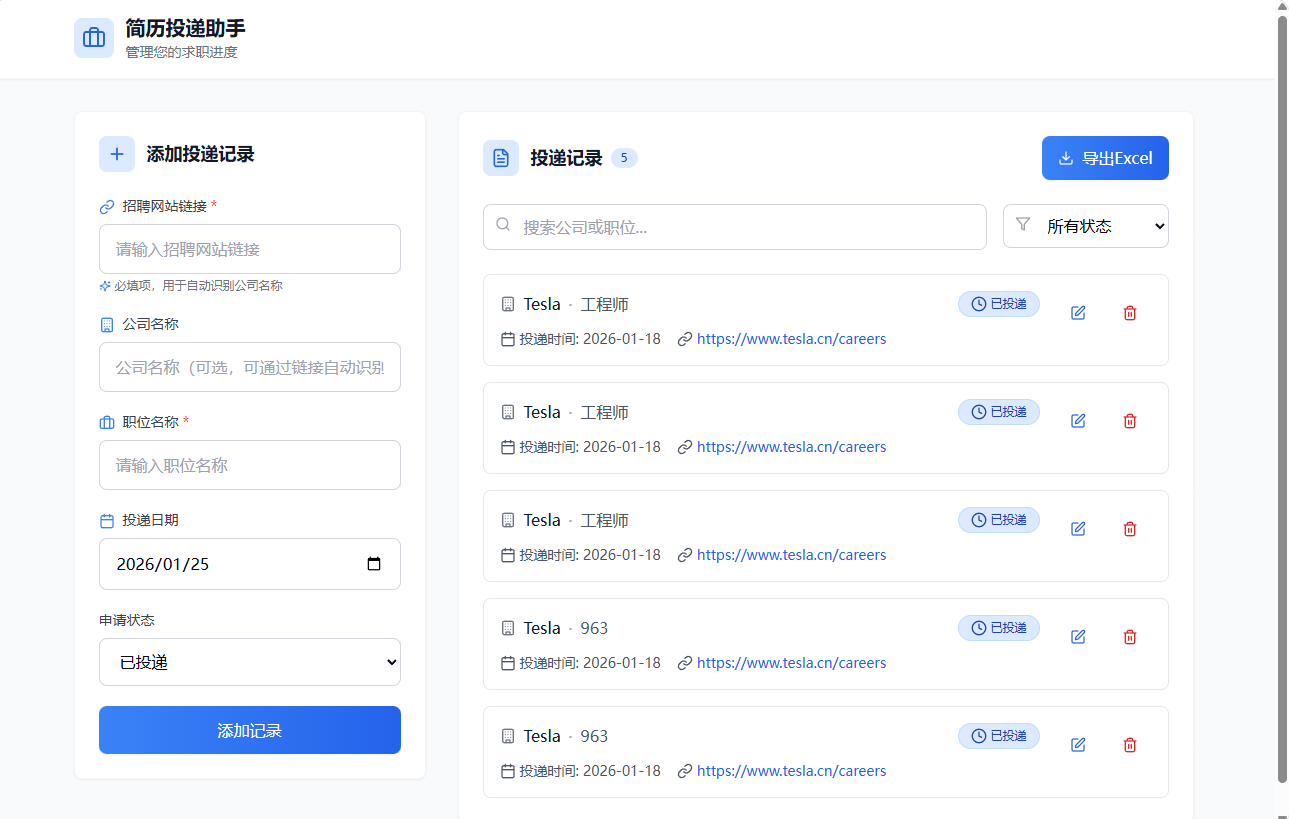Delete the second Tesla 工程师 record
The image size is (1289, 819).
tap(1130, 421)
